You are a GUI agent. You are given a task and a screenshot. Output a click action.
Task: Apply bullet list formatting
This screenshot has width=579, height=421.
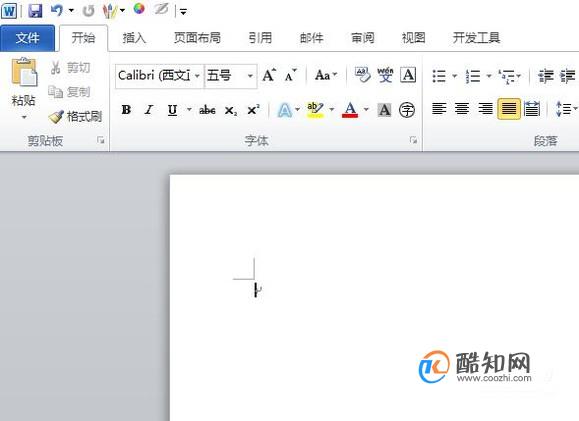click(x=439, y=76)
